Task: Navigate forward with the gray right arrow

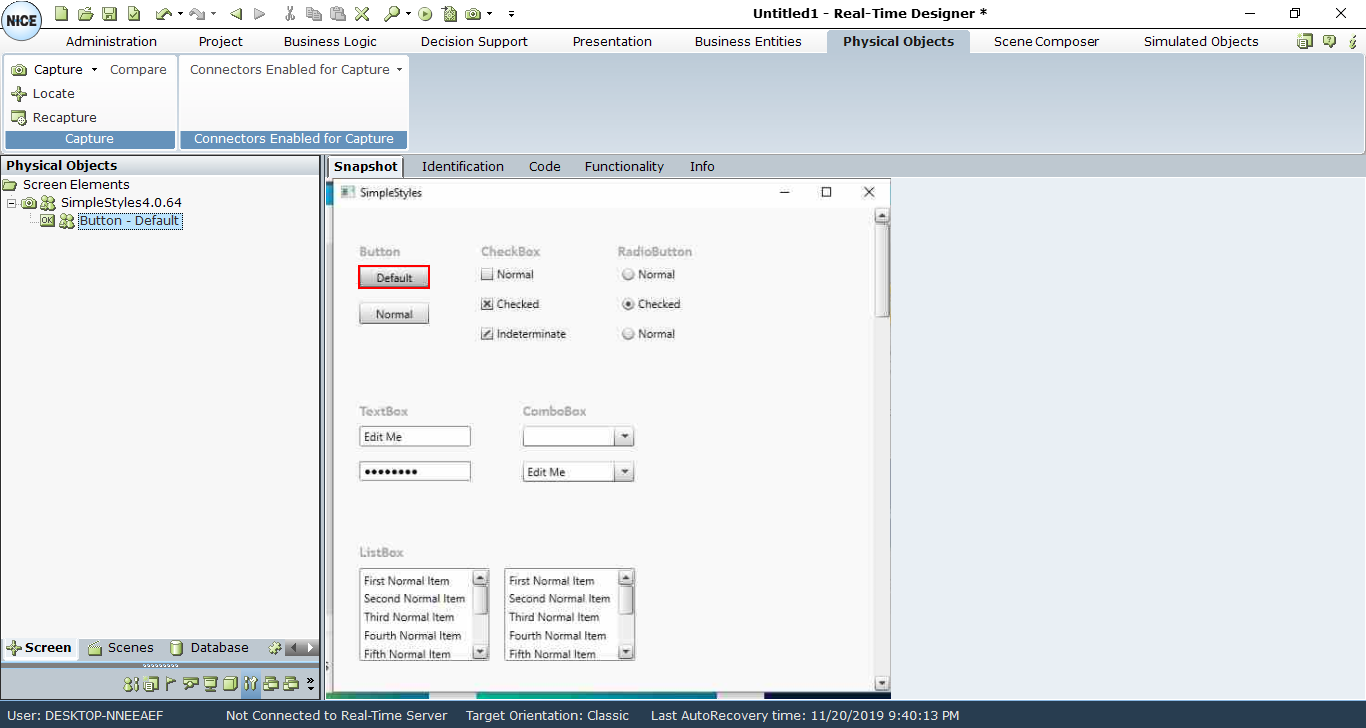Action: 260,13
